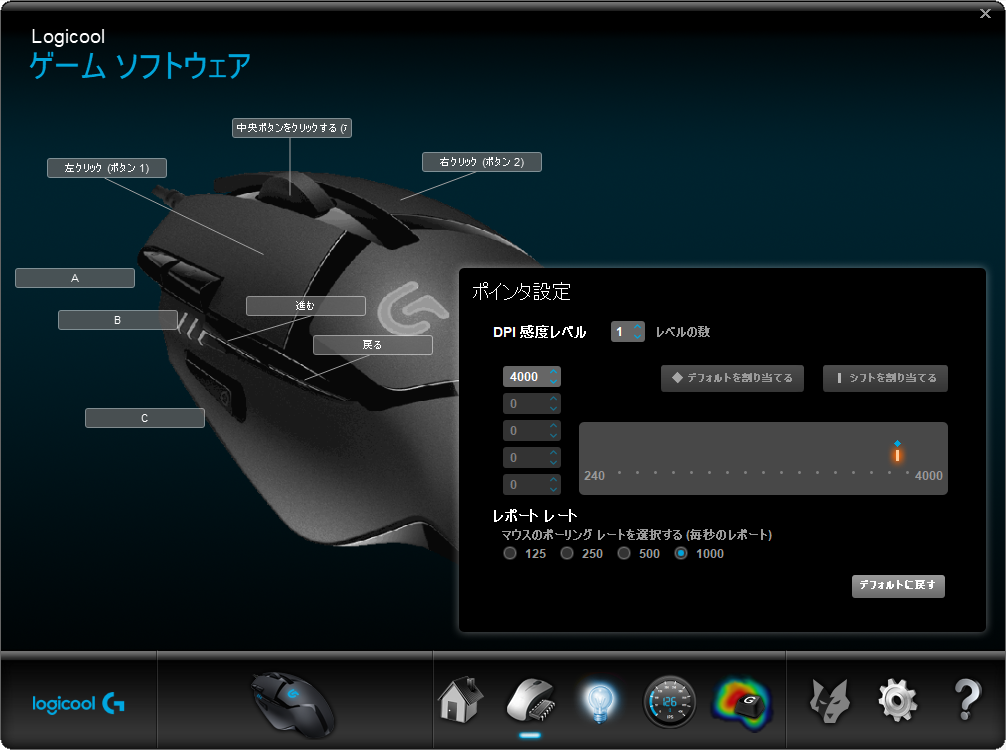Click the レベルの数 label text
Viewport: 1006px width, 750px height.
(683, 332)
